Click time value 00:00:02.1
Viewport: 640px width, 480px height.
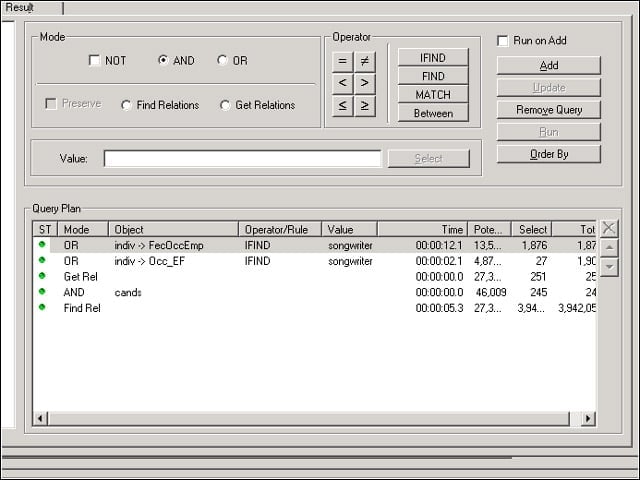coord(439,261)
